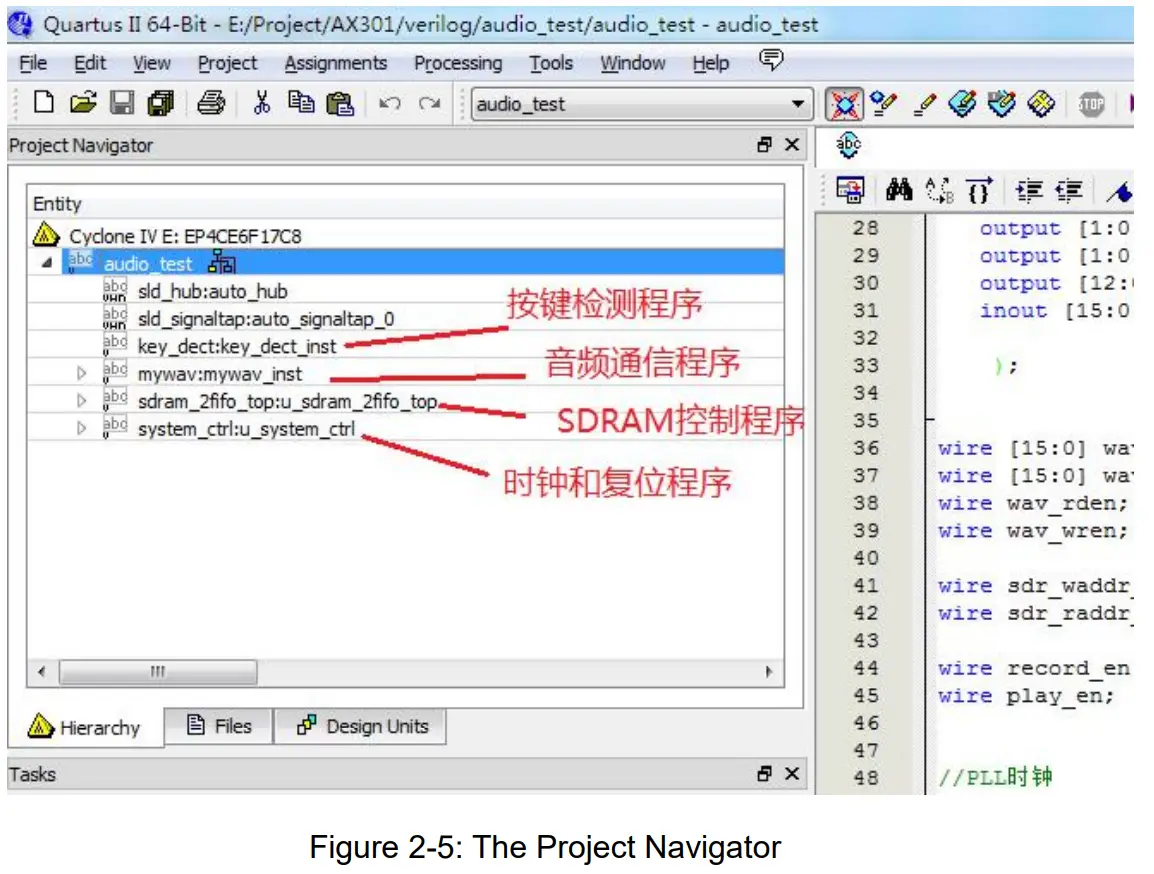Screen dimensions: 1154x874
Task: Click the Paste clipboard icon
Action: 340,104
